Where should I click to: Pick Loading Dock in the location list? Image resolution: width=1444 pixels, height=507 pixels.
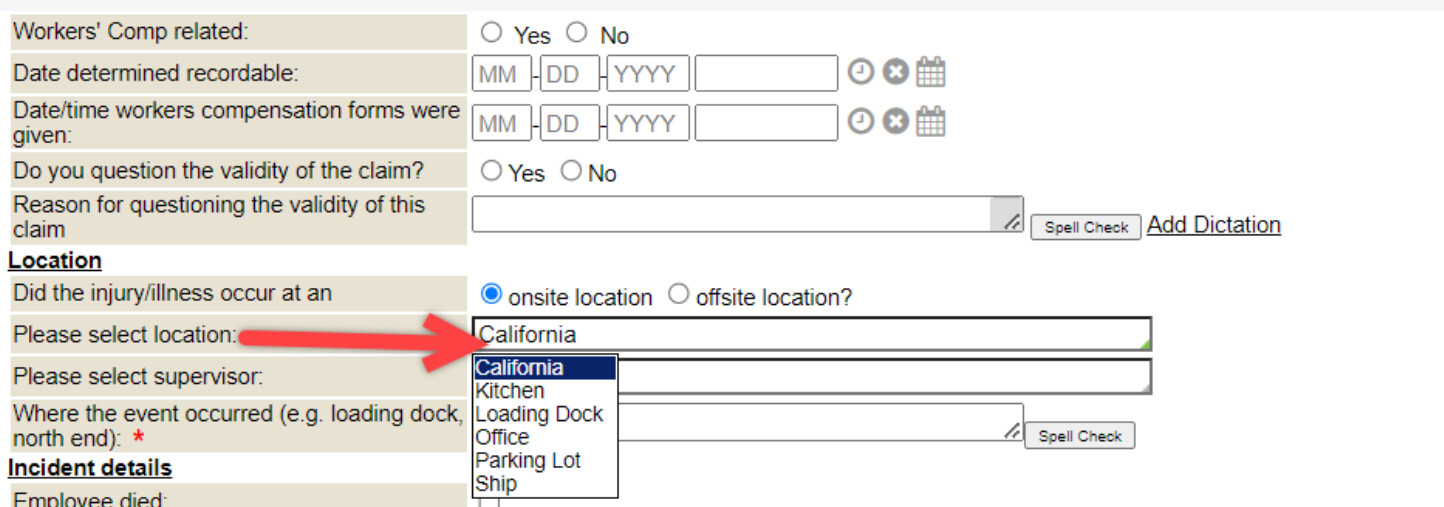point(539,414)
